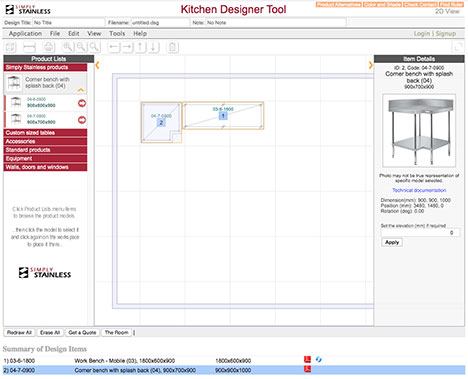Click The Room button

coord(116,332)
